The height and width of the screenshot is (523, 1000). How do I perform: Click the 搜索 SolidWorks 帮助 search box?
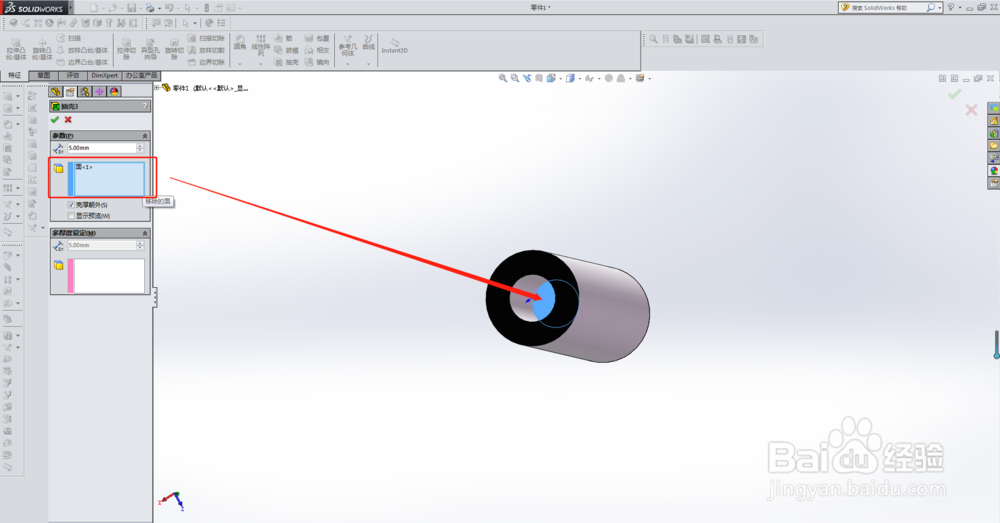pos(888,8)
